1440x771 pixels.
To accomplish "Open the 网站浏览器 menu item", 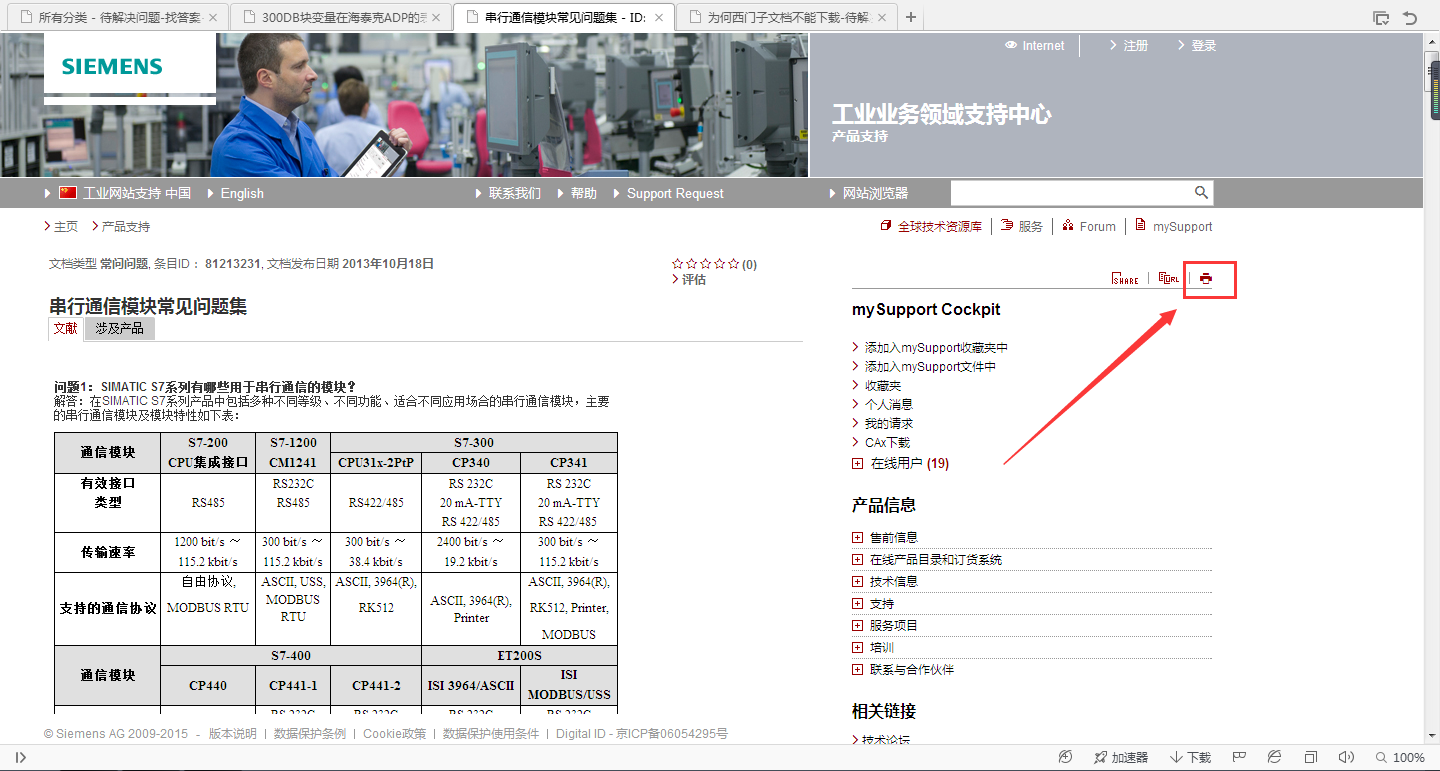I will 876,193.
